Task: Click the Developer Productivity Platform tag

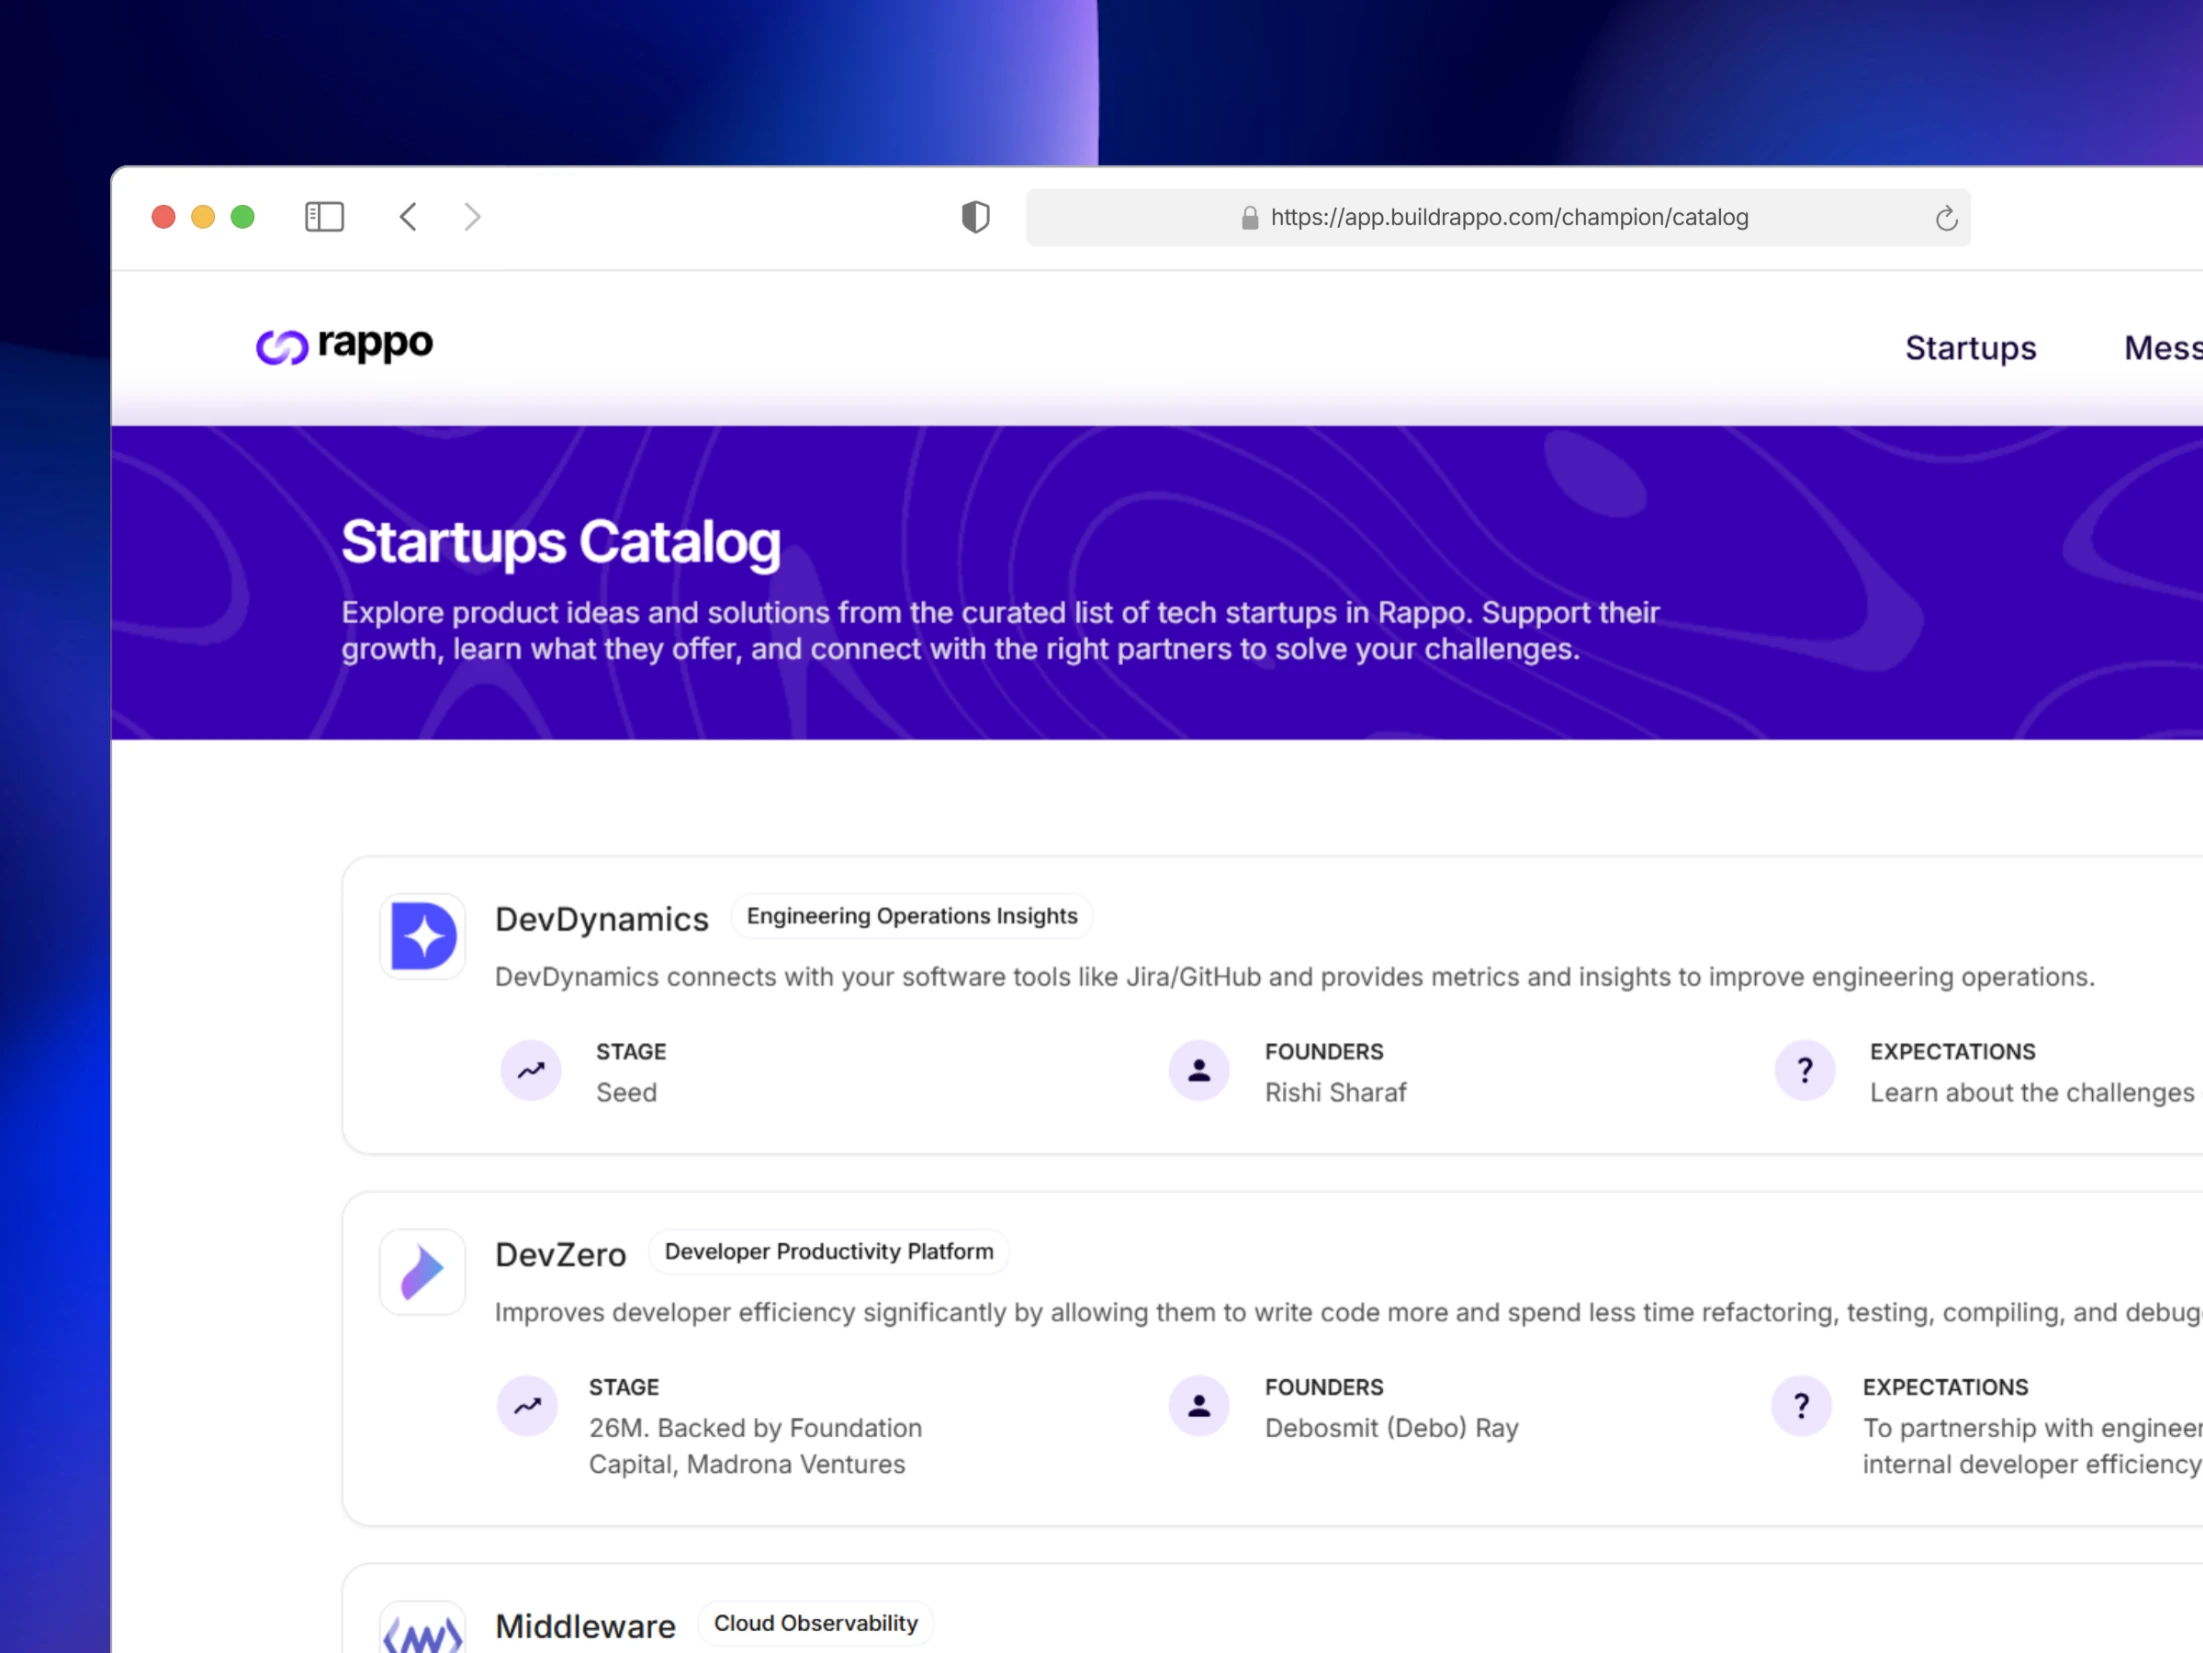Action: [829, 1252]
